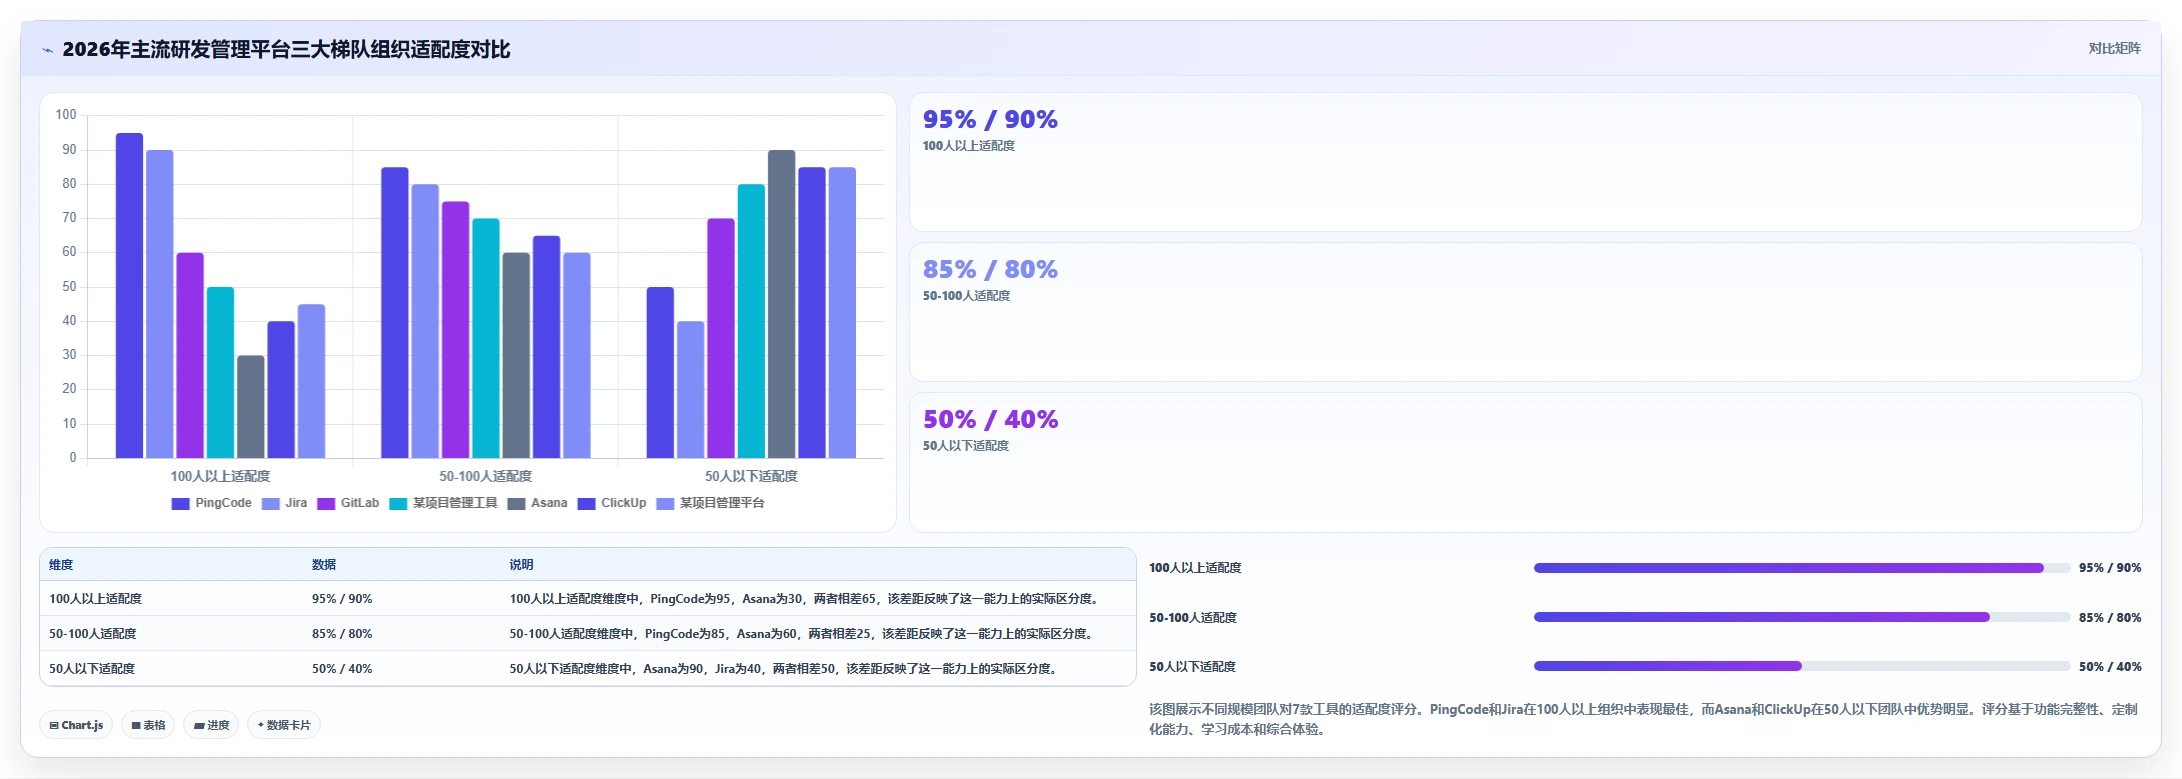The height and width of the screenshot is (779, 2182).
Task: Click the 50-100人适配度 progress bar
Action: 1802,617
